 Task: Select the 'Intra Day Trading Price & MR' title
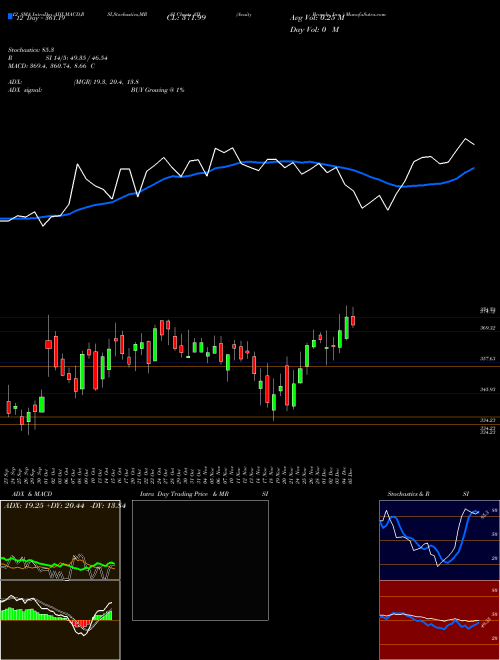tap(184, 494)
